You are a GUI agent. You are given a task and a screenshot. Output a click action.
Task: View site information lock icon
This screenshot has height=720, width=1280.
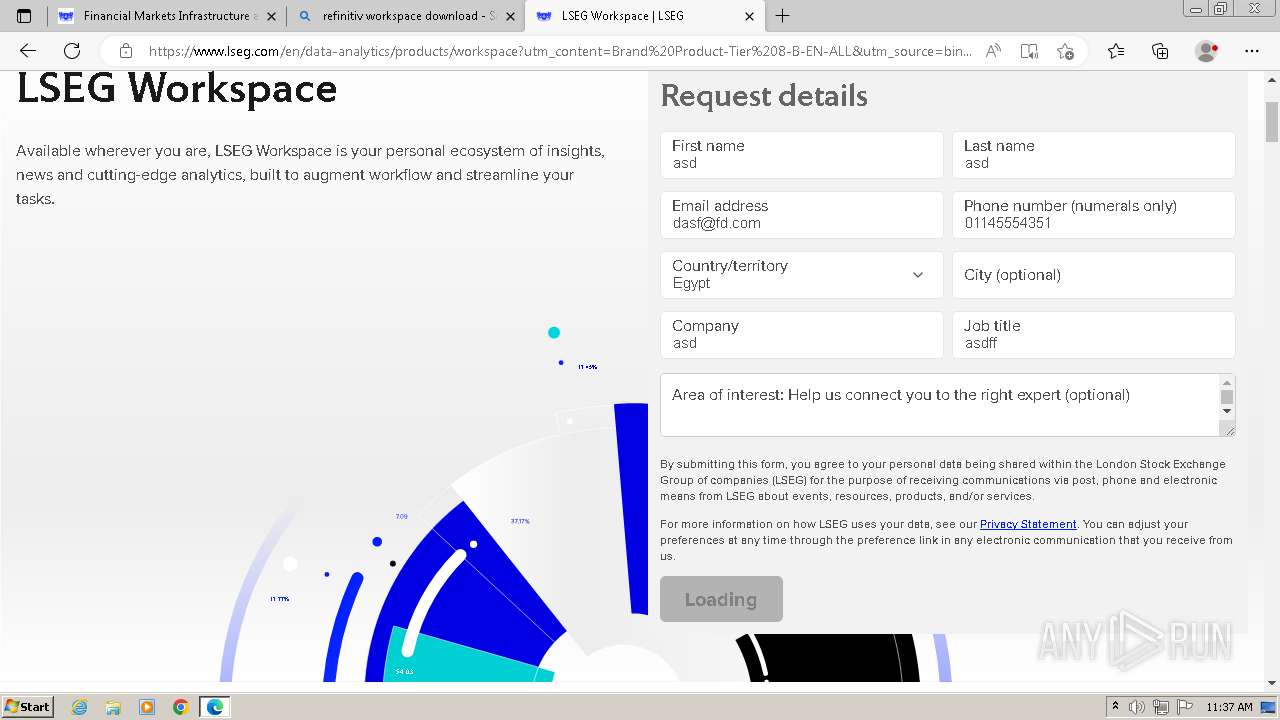[125, 51]
